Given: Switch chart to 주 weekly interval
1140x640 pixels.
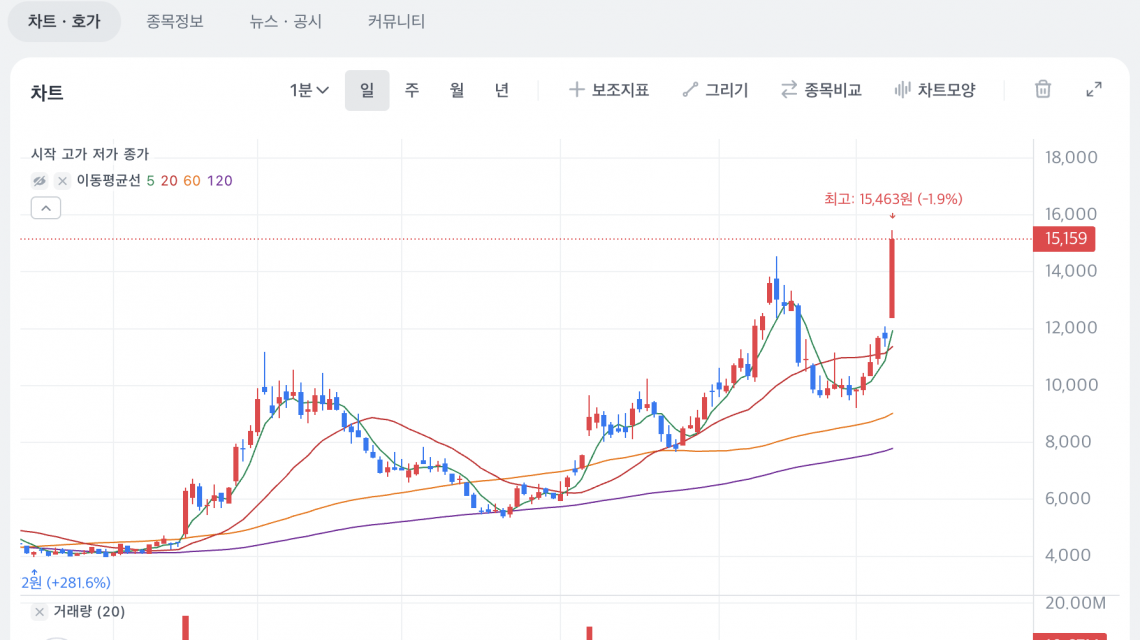Looking at the screenshot, I should (412, 90).
